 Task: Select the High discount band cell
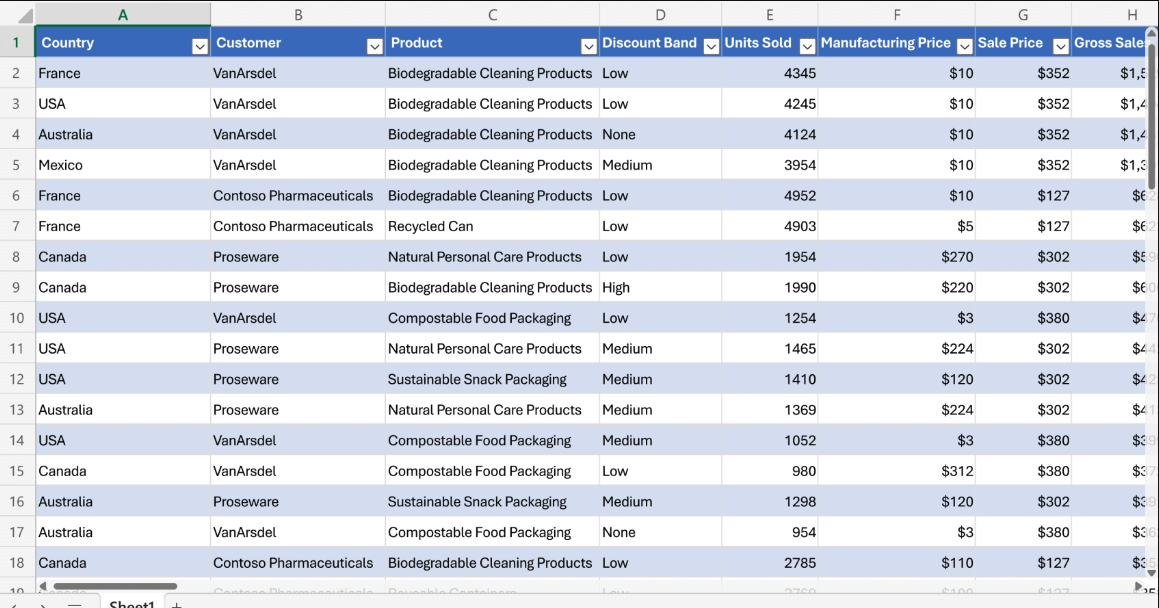tap(660, 287)
